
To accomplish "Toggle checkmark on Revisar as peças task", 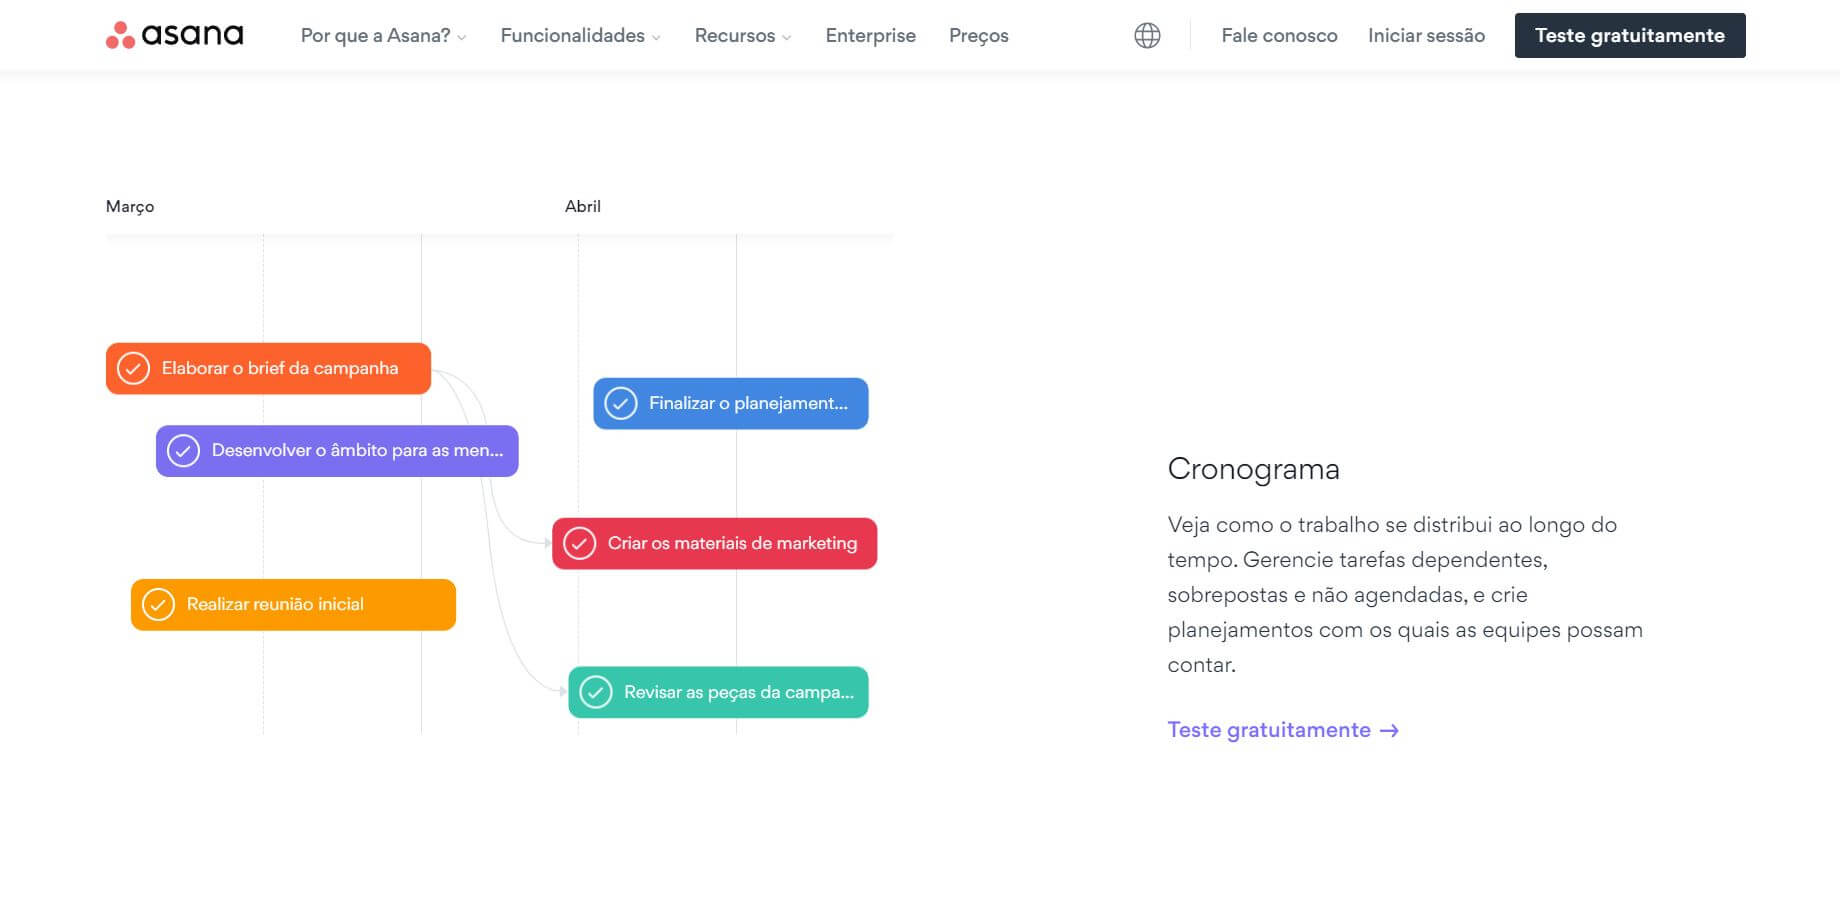I will (595, 692).
